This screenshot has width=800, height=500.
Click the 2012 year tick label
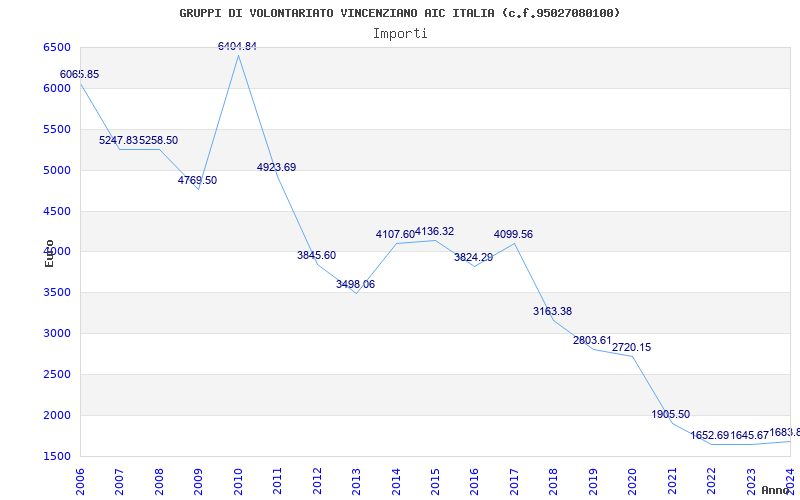[x=317, y=482]
